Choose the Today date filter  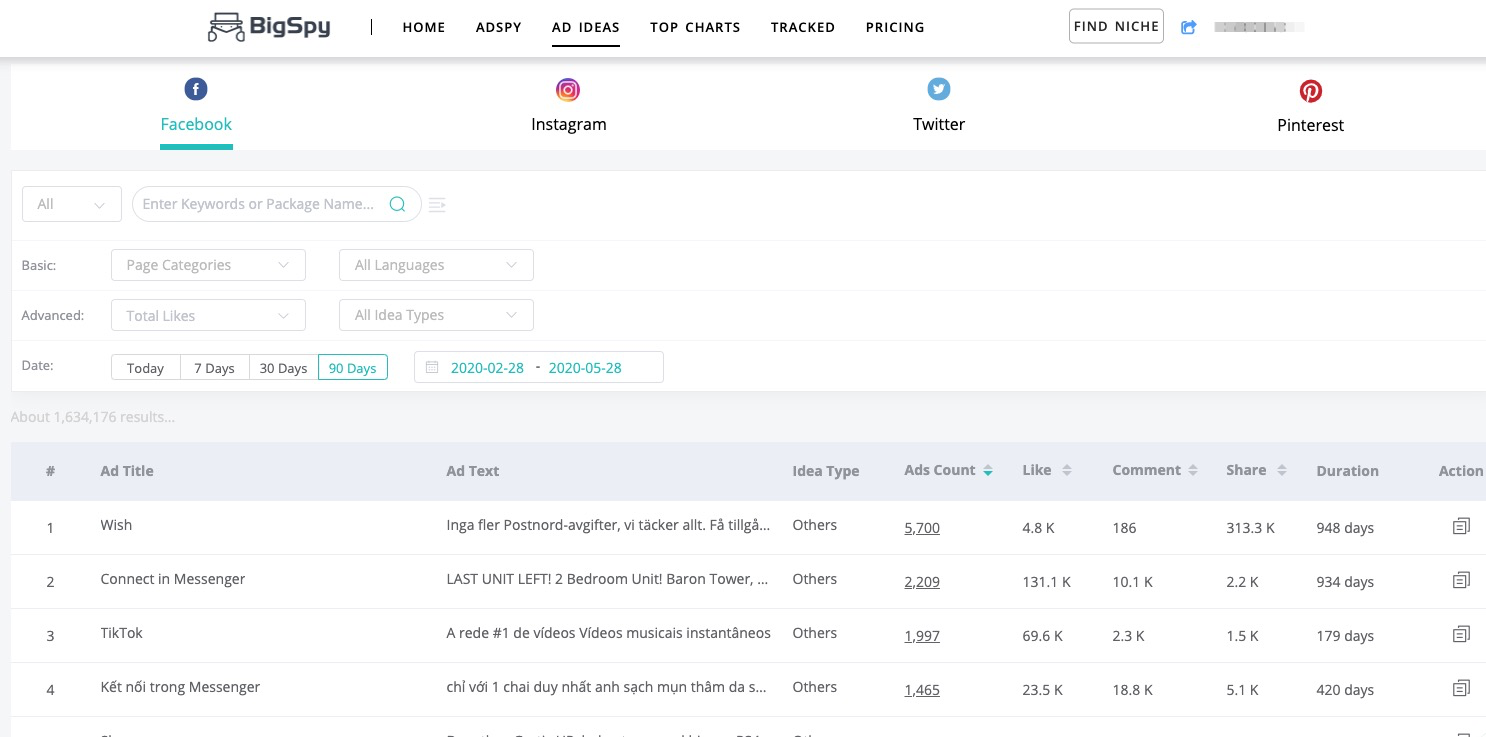[145, 368]
